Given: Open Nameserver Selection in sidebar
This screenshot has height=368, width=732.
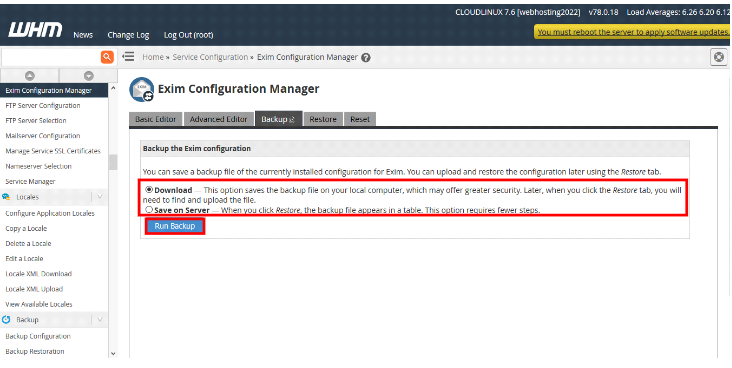Looking at the screenshot, I should click(38, 166).
